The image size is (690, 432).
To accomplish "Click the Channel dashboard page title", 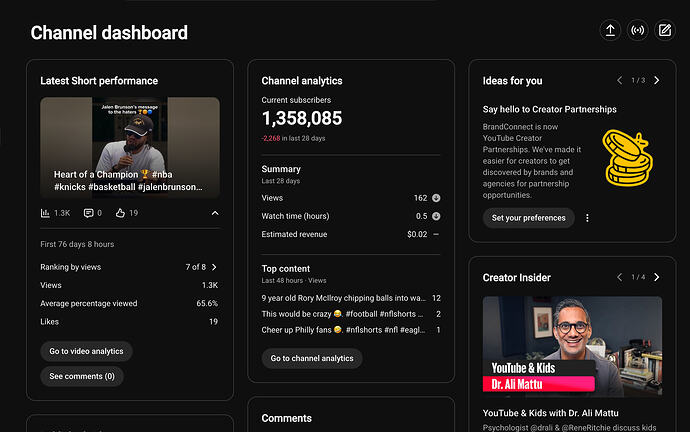I will tap(109, 33).
